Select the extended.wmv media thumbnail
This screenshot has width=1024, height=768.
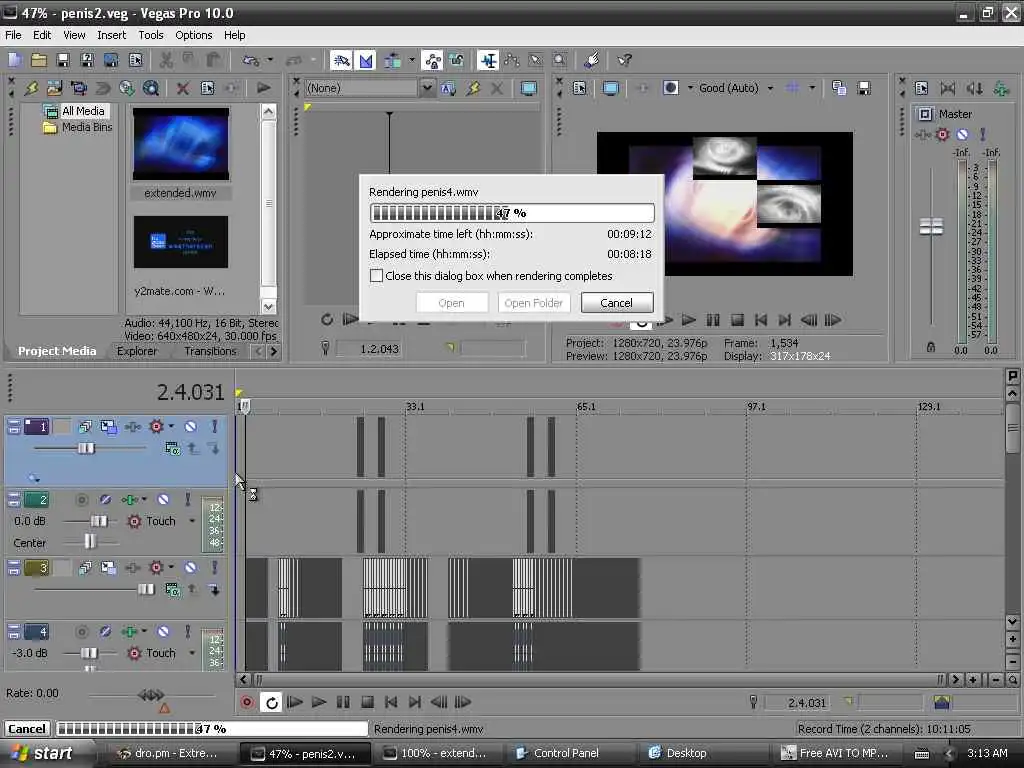pyautogui.click(x=181, y=144)
